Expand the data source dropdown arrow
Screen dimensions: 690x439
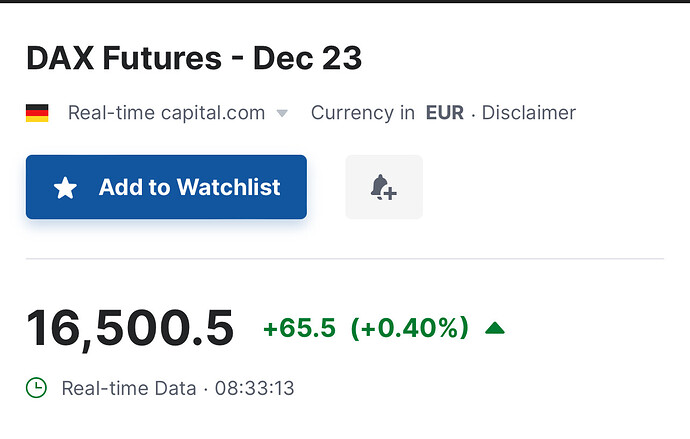(x=282, y=114)
